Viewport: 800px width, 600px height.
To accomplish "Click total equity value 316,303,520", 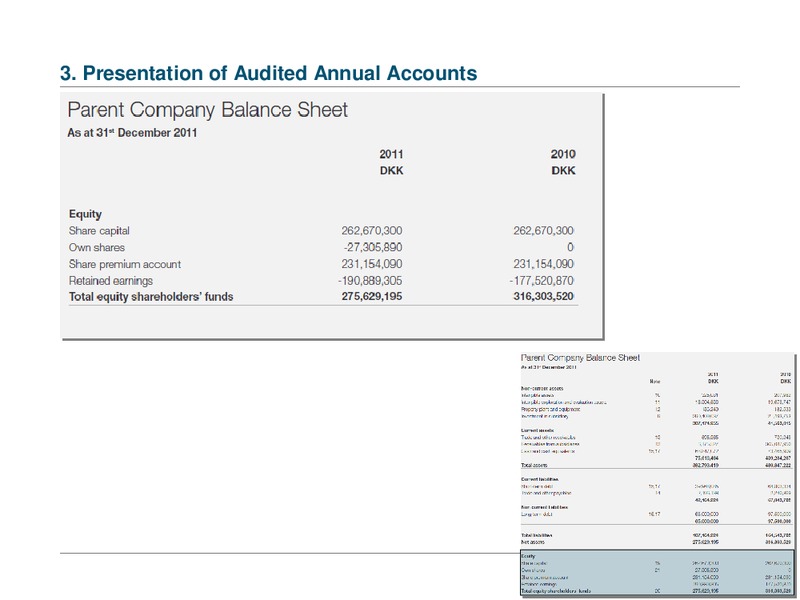I will 543,296.
